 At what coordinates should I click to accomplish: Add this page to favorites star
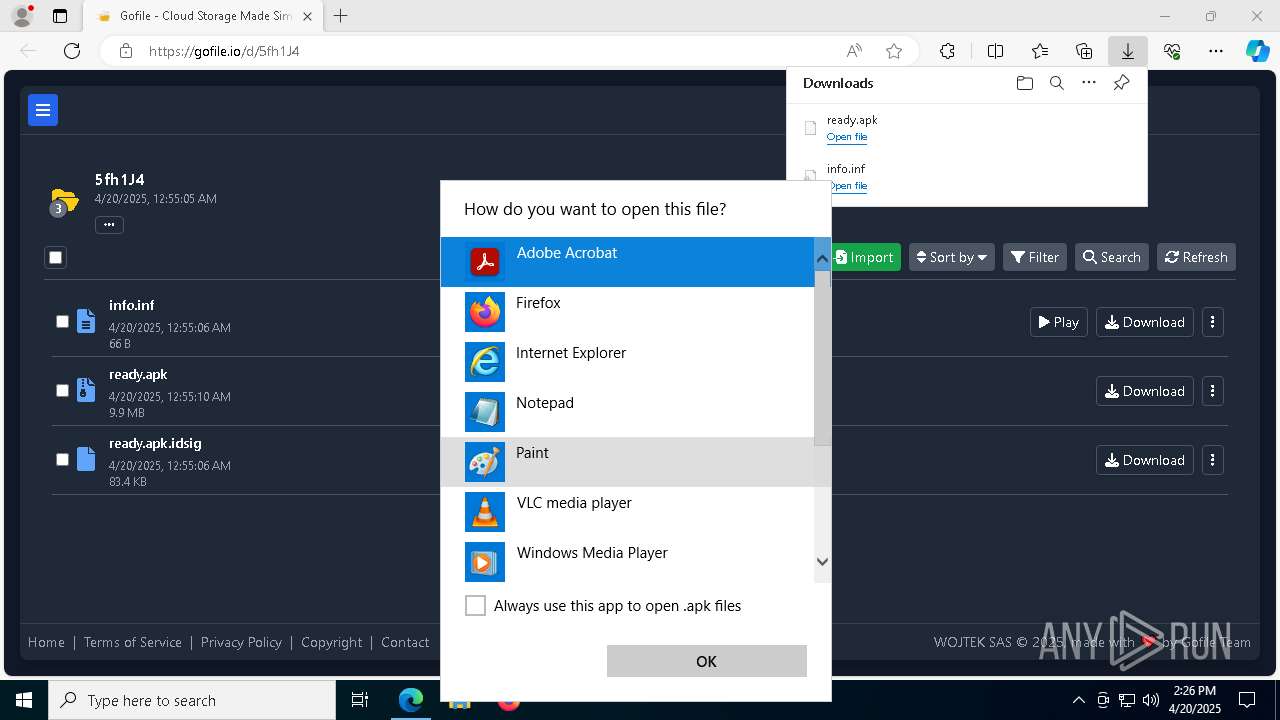894,51
